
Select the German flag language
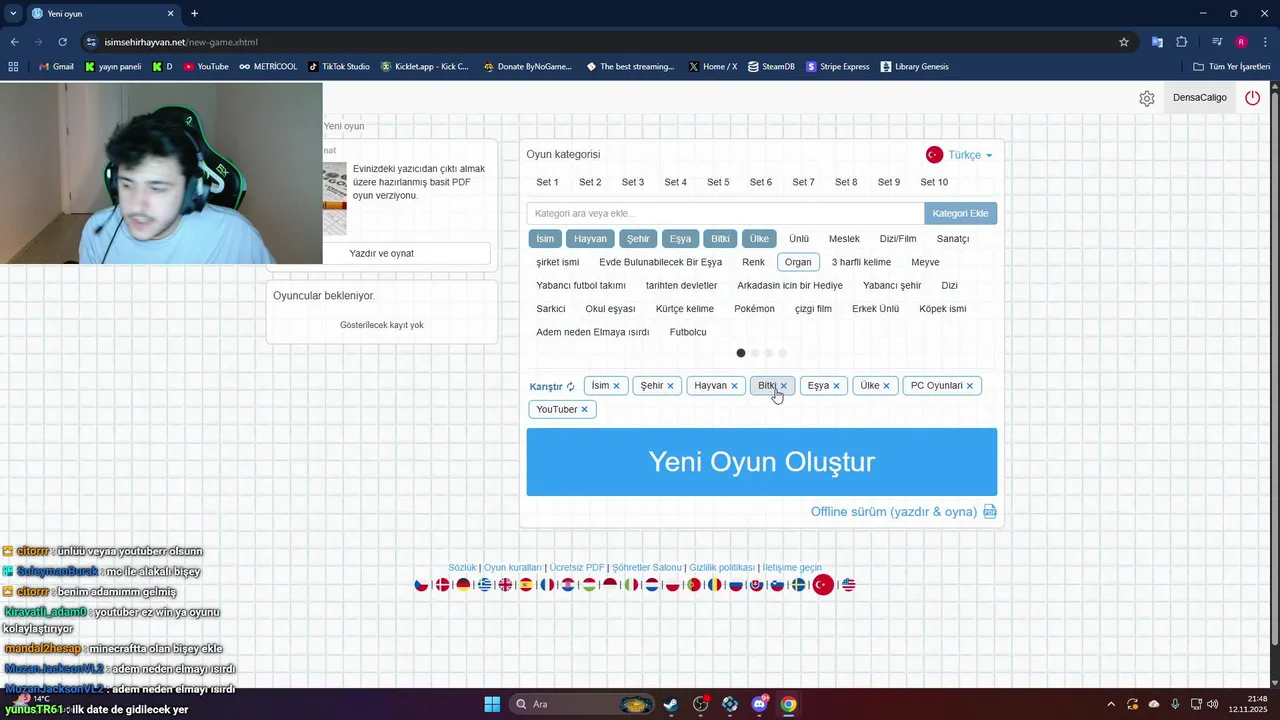[463, 585]
